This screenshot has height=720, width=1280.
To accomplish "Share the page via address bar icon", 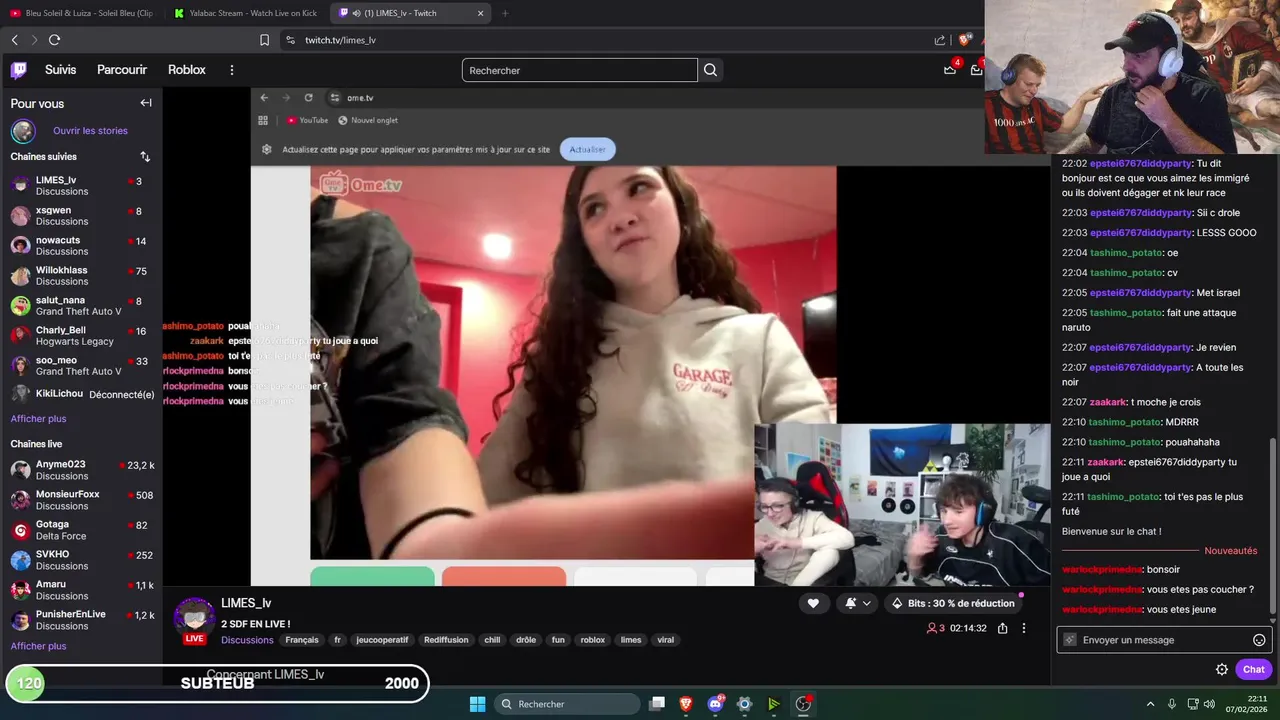I will click(940, 40).
